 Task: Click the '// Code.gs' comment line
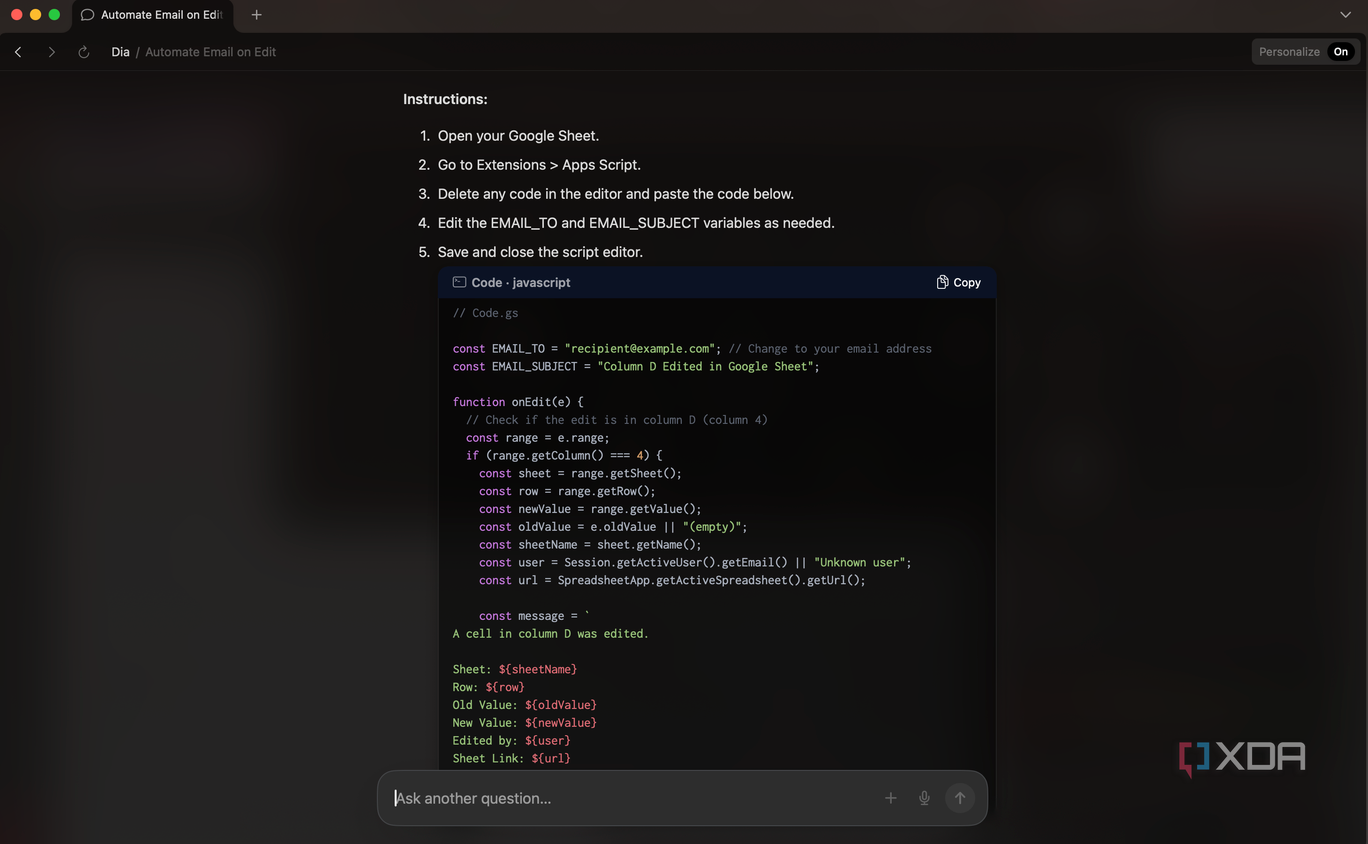coord(485,313)
